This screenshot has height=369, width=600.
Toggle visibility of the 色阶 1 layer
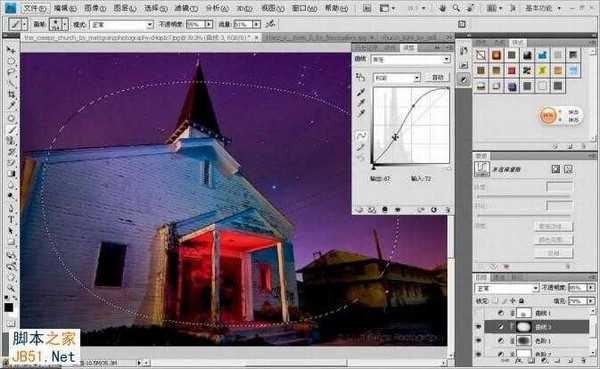[x=478, y=340]
